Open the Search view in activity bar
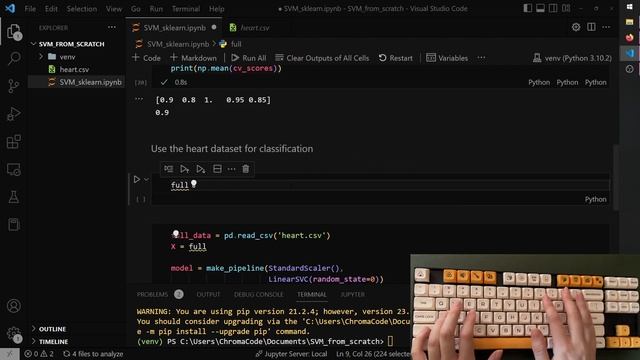This screenshot has height=360, width=640. [x=13, y=59]
